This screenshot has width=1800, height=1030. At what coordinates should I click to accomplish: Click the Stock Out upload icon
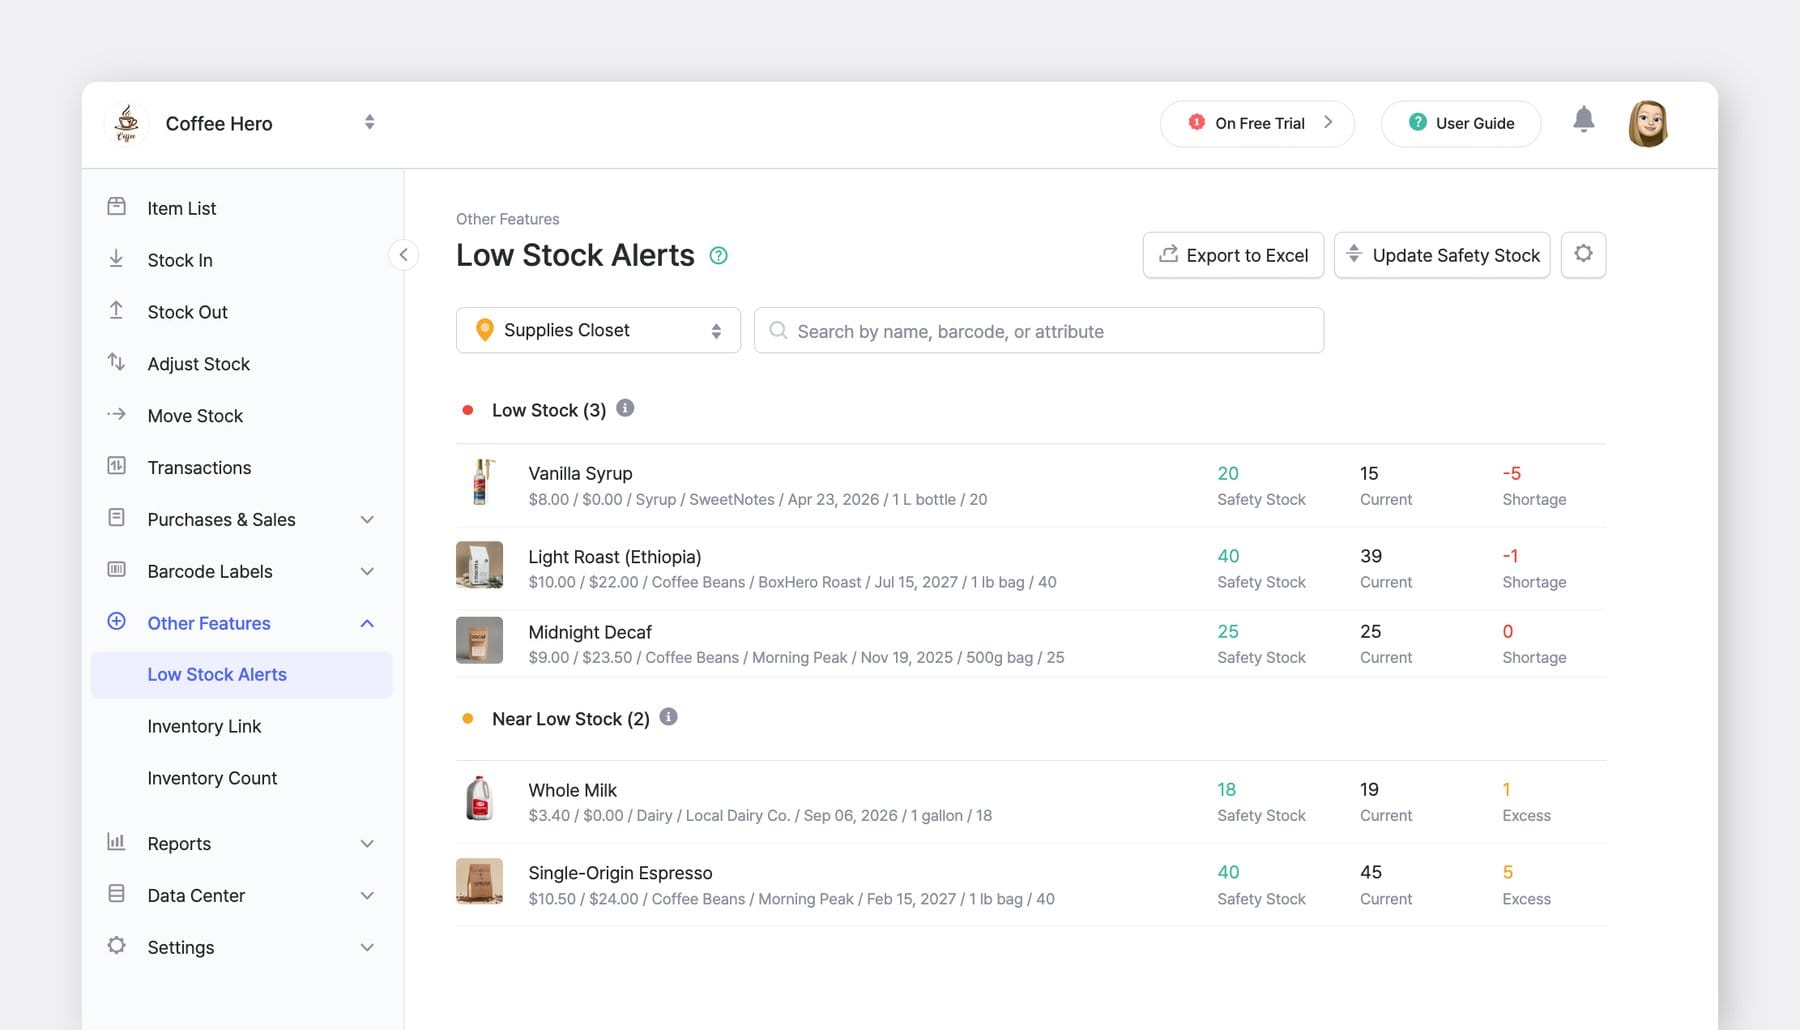coord(117,311)
